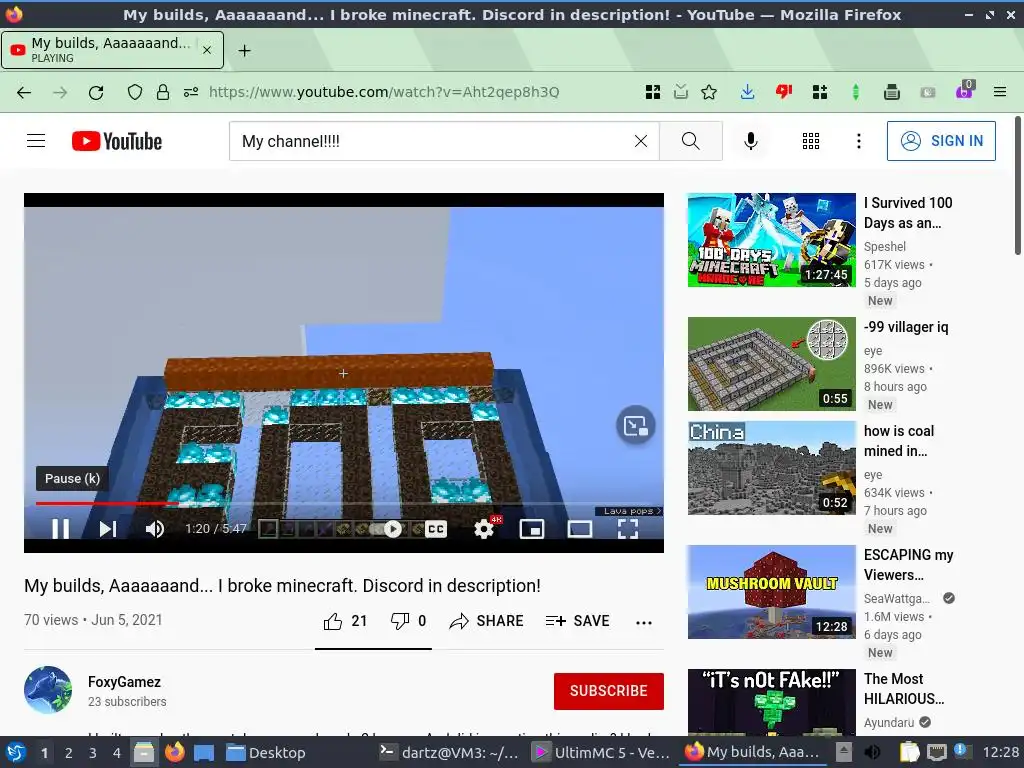This screenshot has width=1024, height=768.
Task: Enter full screen mode
Action: tap(628, 528)
